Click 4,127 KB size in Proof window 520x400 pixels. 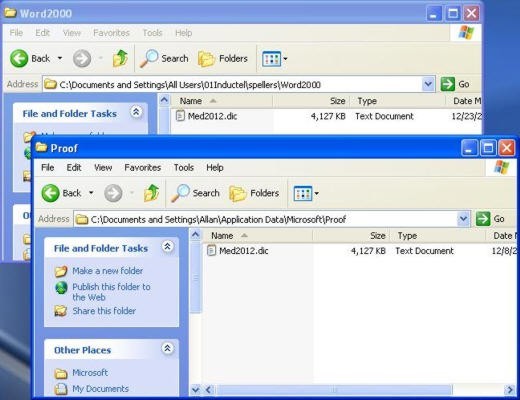click(x=368, y=251)
